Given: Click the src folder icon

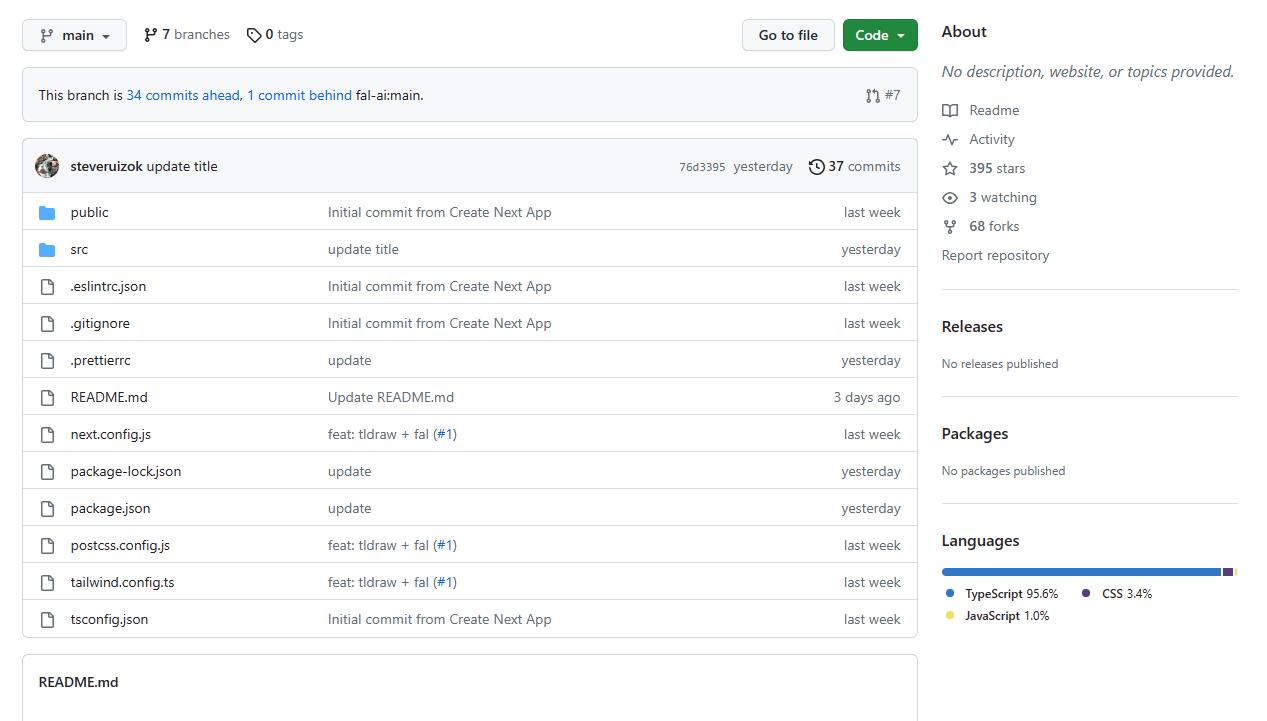Looking at the screenshot, I should 47,249.
